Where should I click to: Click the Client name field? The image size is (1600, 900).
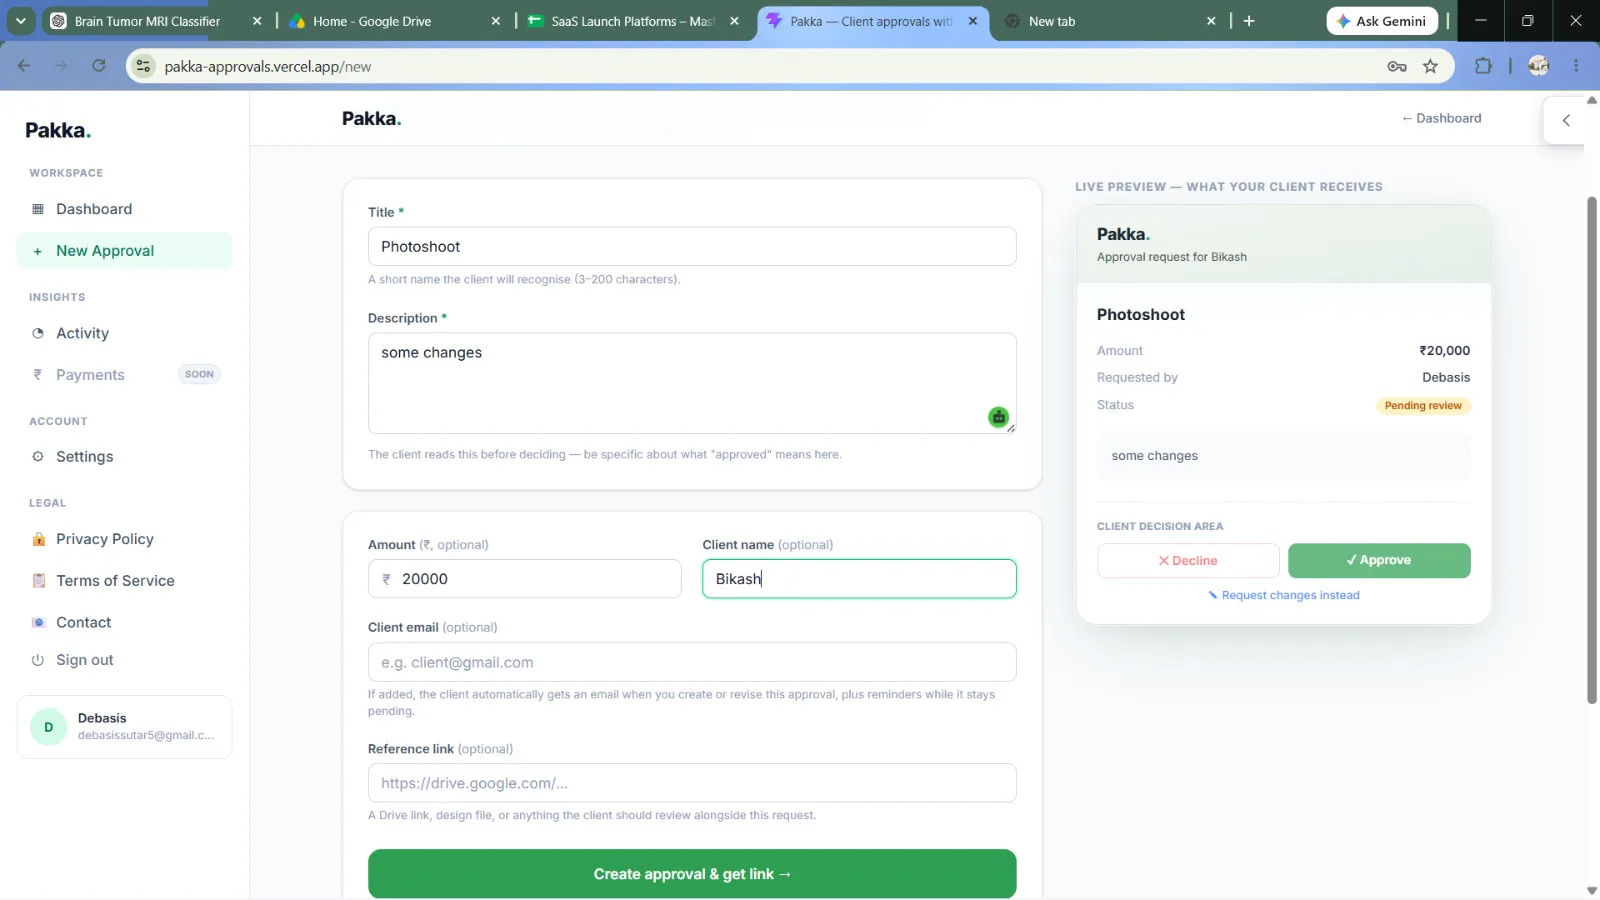click(859, 579)
